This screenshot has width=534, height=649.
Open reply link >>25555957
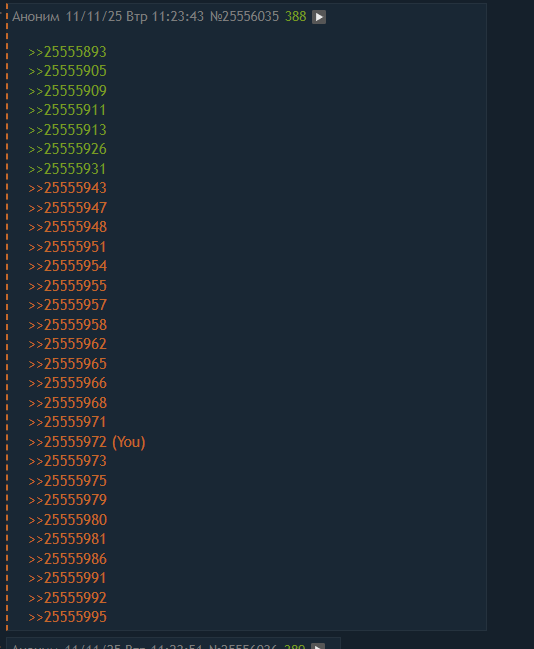pos(67,305)
